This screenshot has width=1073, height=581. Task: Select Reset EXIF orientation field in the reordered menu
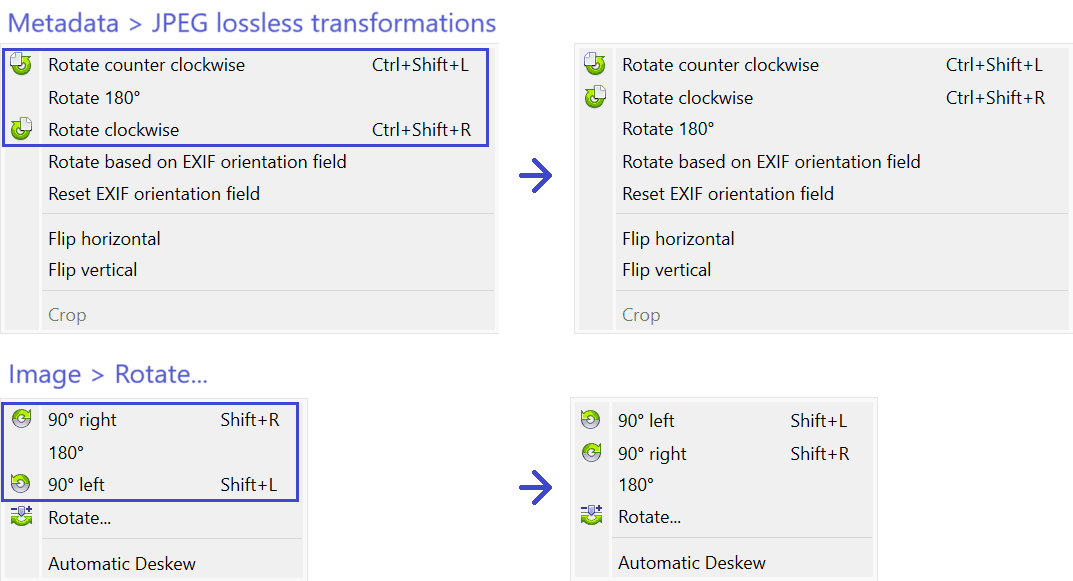727,194
